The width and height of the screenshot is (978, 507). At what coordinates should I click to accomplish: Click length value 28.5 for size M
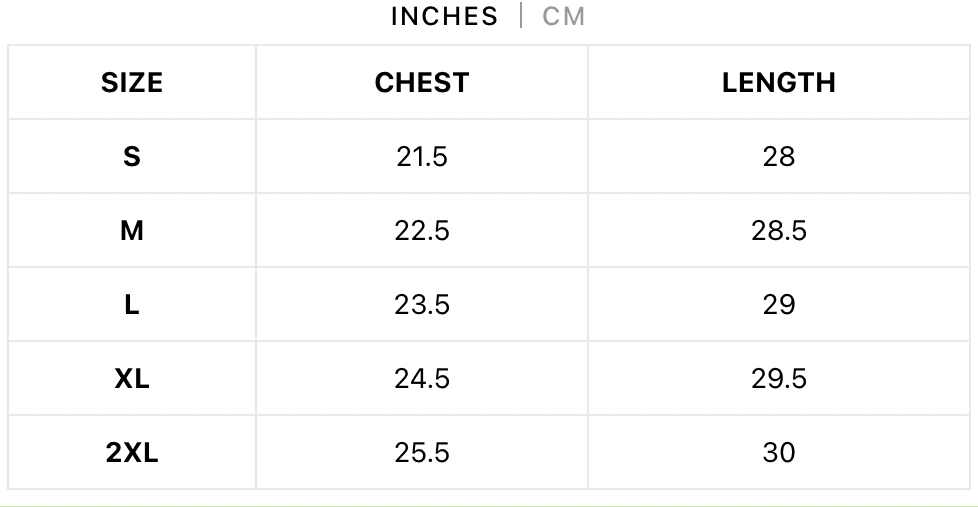pos(779,231)
